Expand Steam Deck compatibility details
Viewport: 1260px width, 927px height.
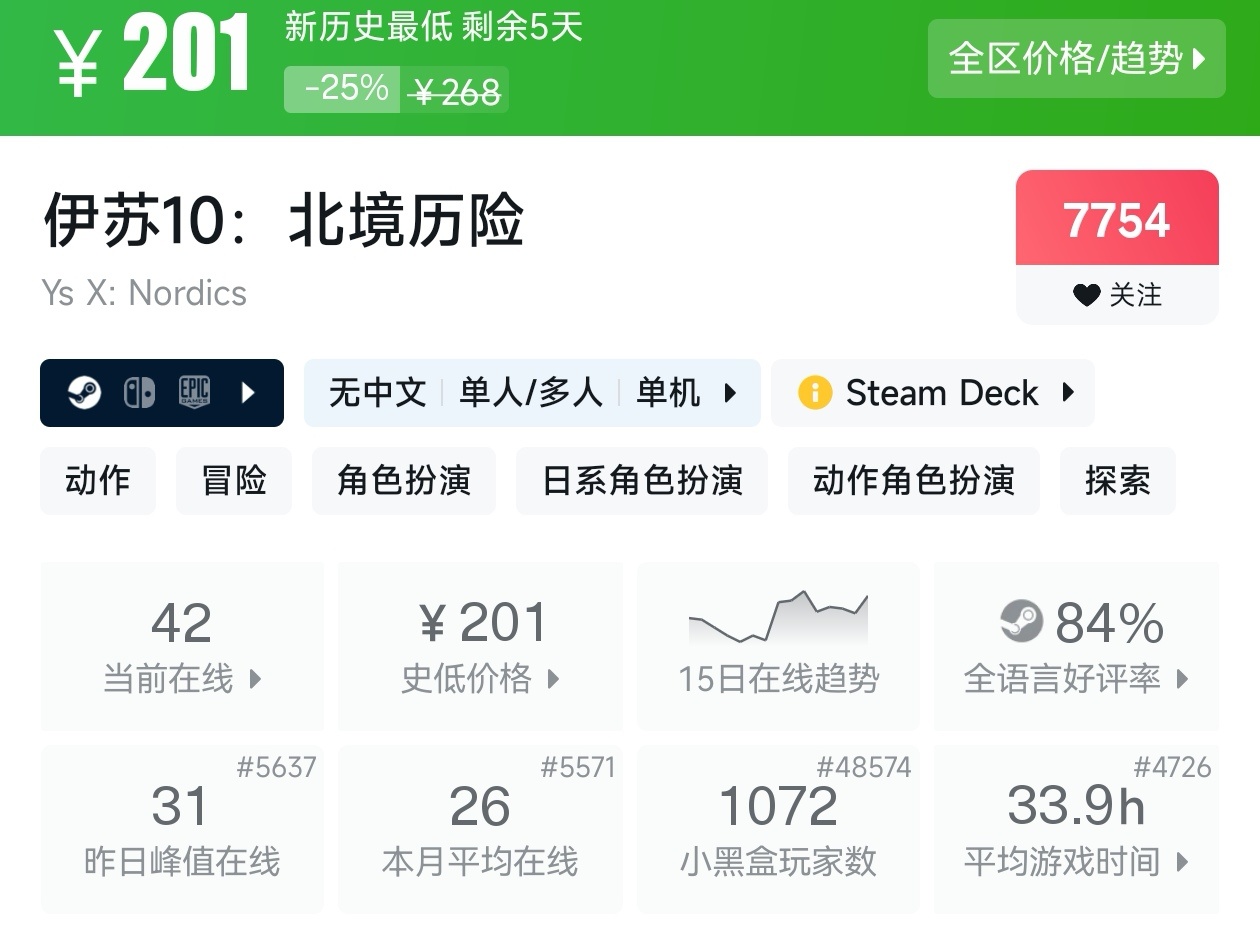point(1068,393)
